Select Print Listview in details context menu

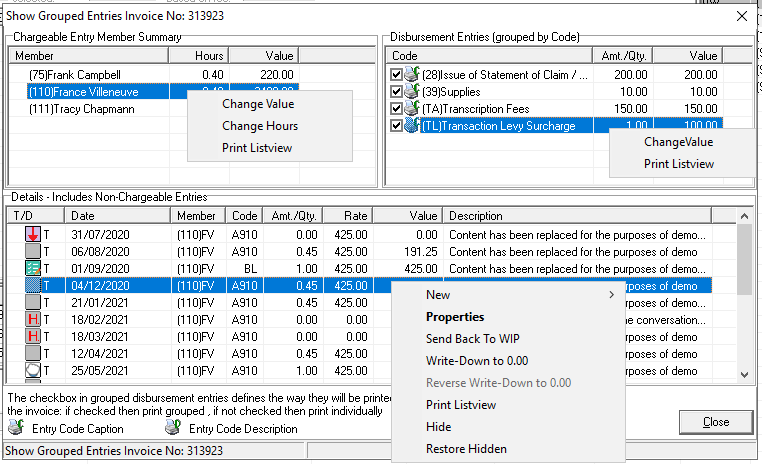(x=461, y=405)
